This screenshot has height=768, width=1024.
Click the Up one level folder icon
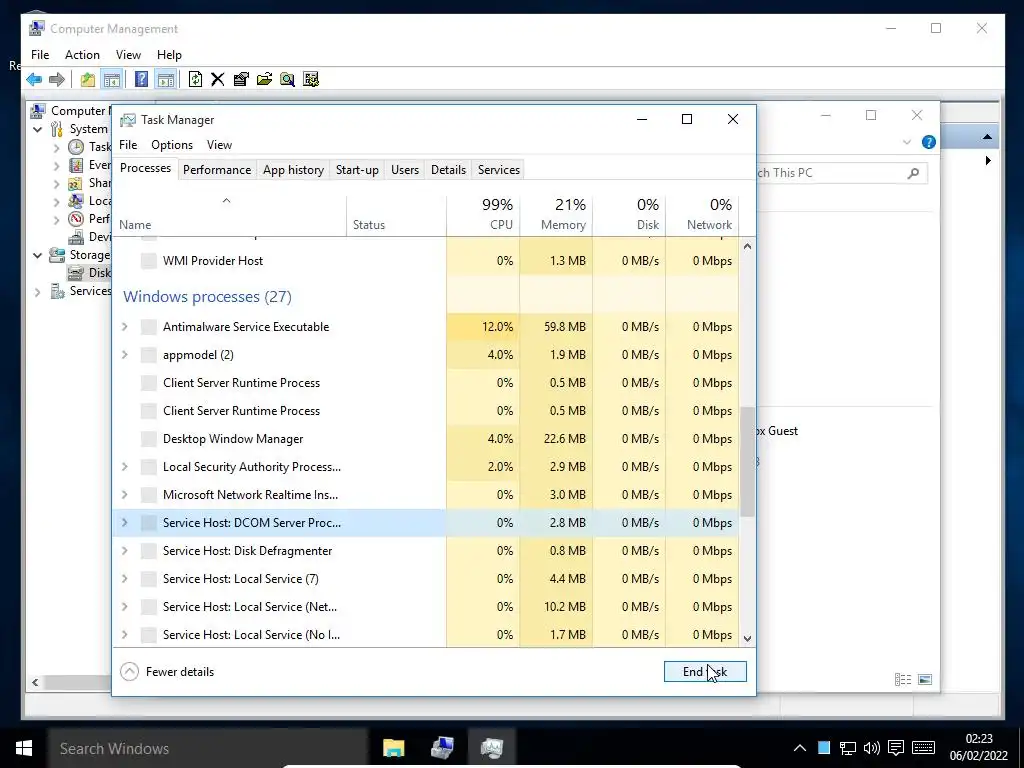tap(88, 80)
